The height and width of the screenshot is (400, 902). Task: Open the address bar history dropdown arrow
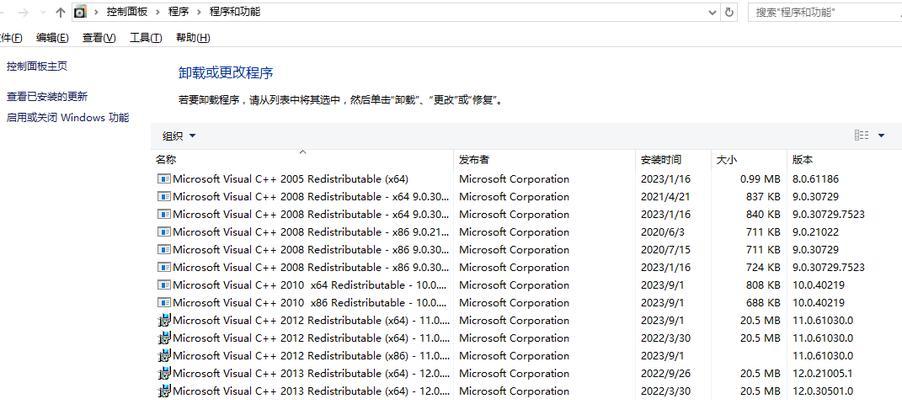pos(713,12)
